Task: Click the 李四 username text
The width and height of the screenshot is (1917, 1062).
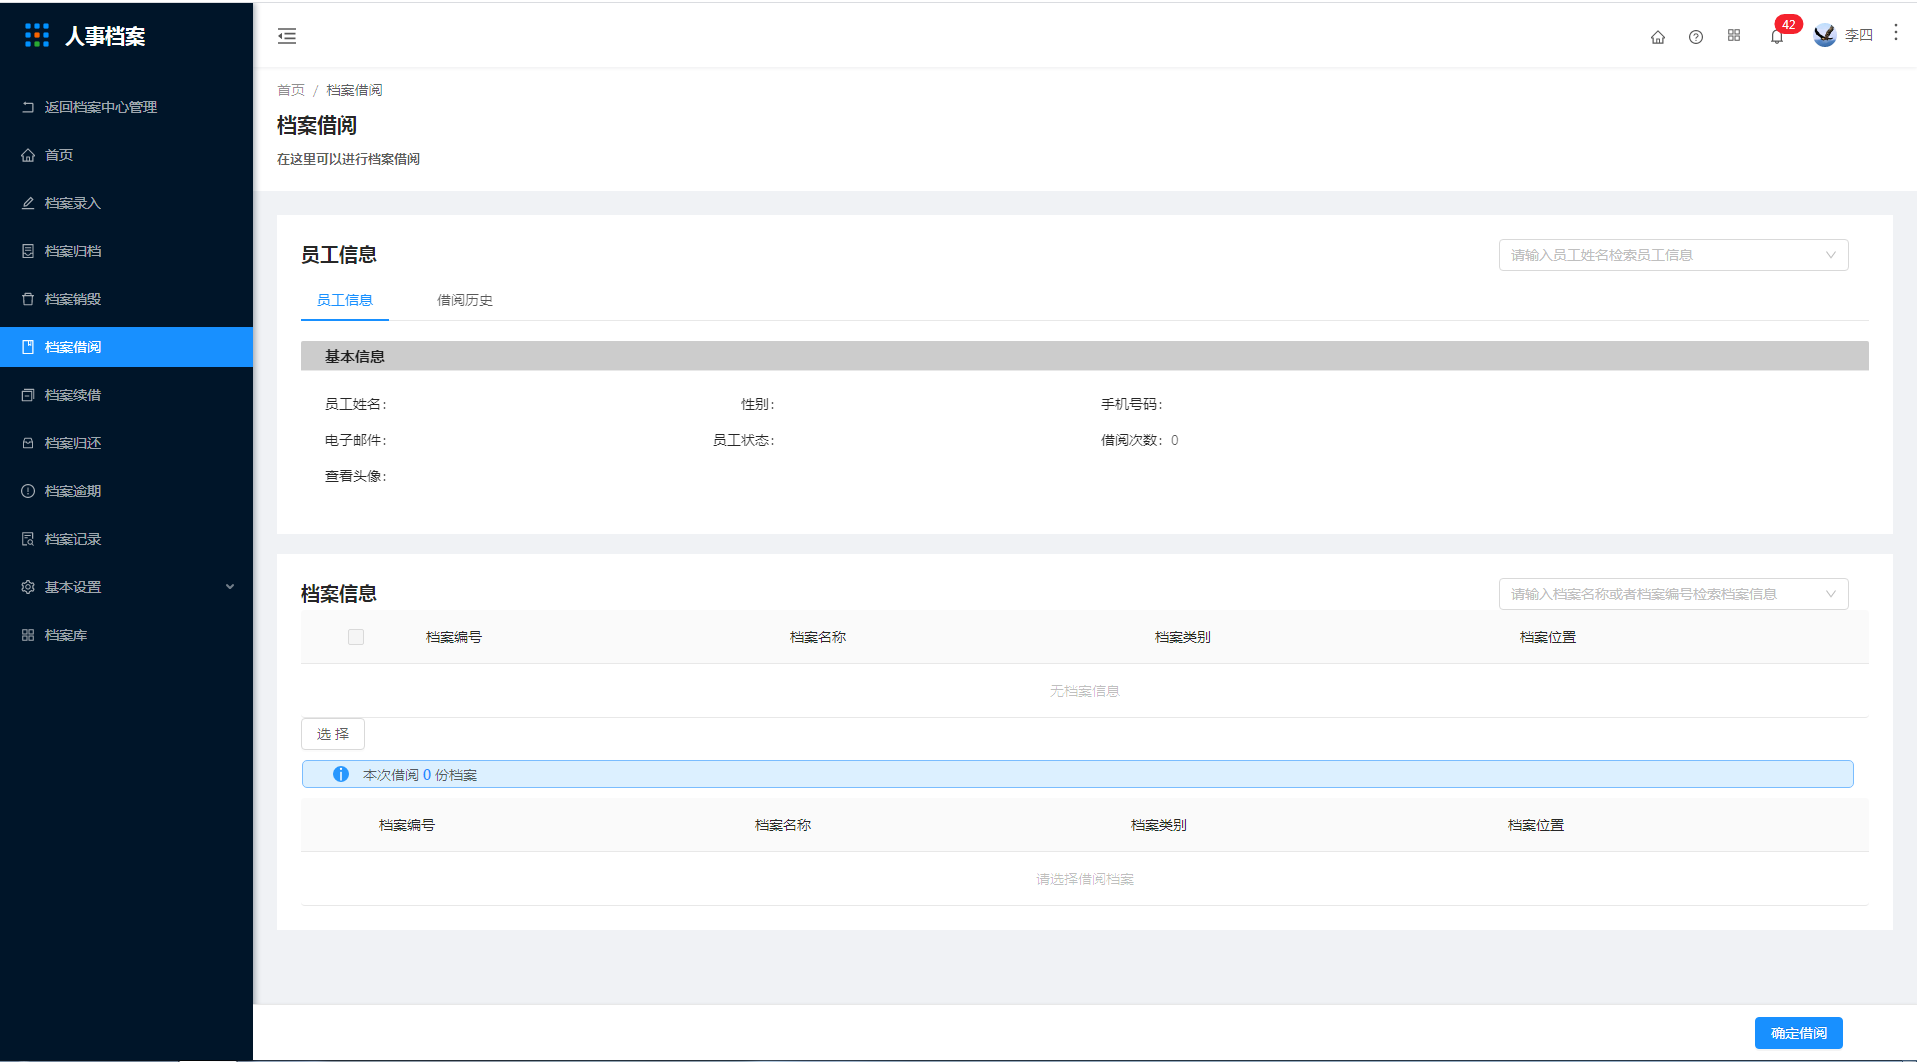Action: [x=1859, y=35]
